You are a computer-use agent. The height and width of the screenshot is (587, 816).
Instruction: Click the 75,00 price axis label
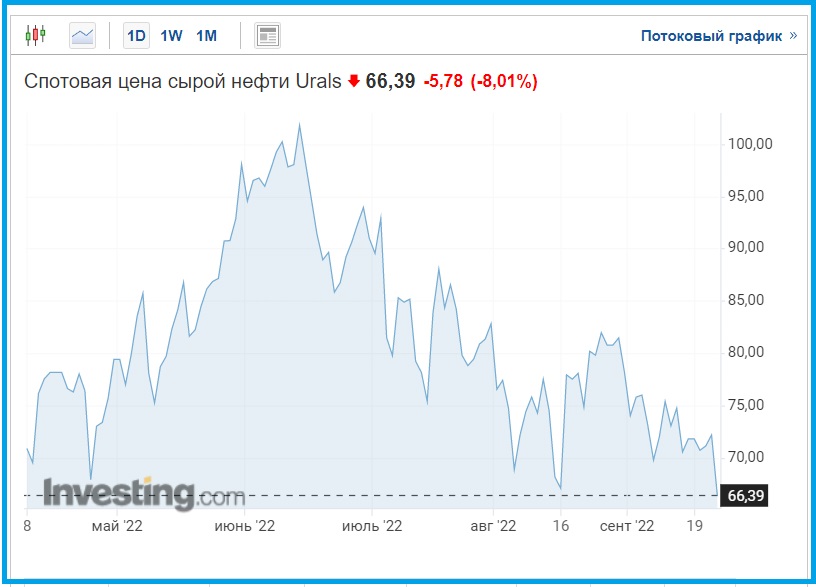[746, 404]
